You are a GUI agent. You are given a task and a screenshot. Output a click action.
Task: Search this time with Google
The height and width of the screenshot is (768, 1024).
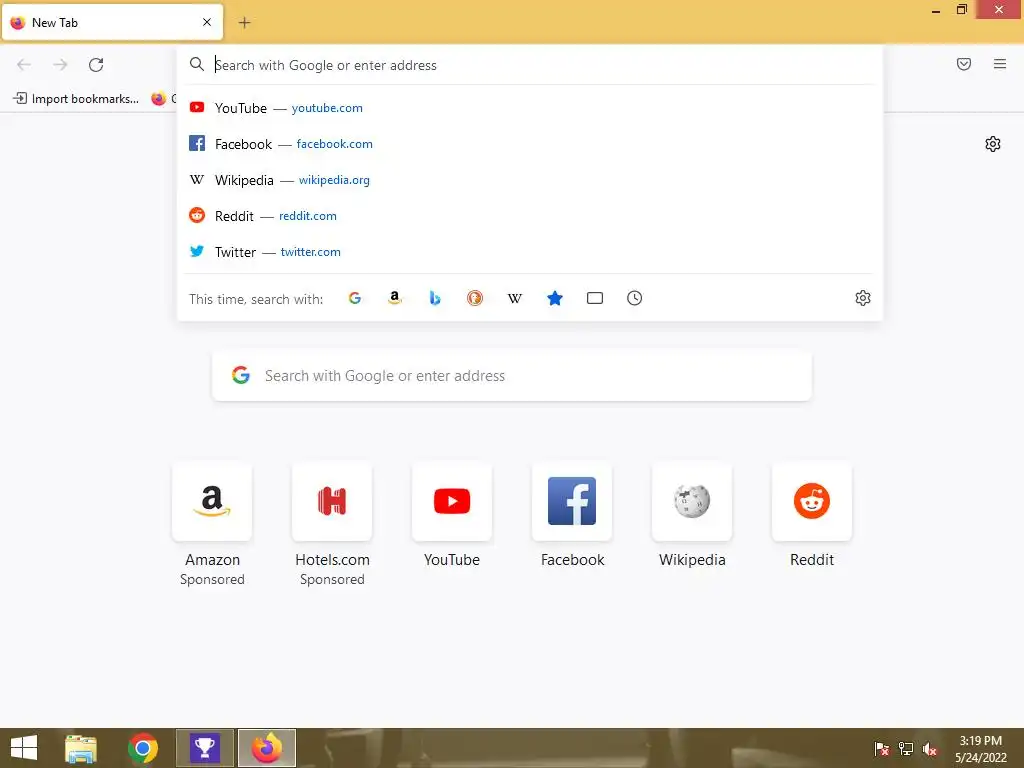(x=355, y=298)
